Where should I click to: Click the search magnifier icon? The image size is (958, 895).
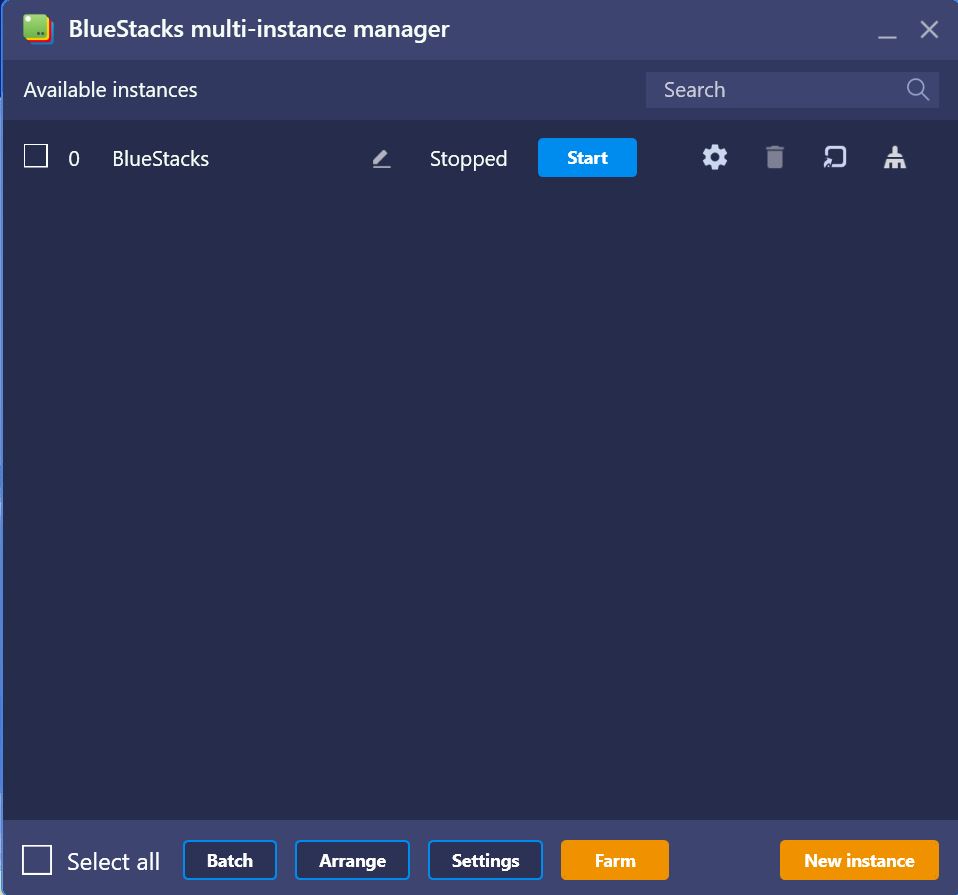point(917,90)
